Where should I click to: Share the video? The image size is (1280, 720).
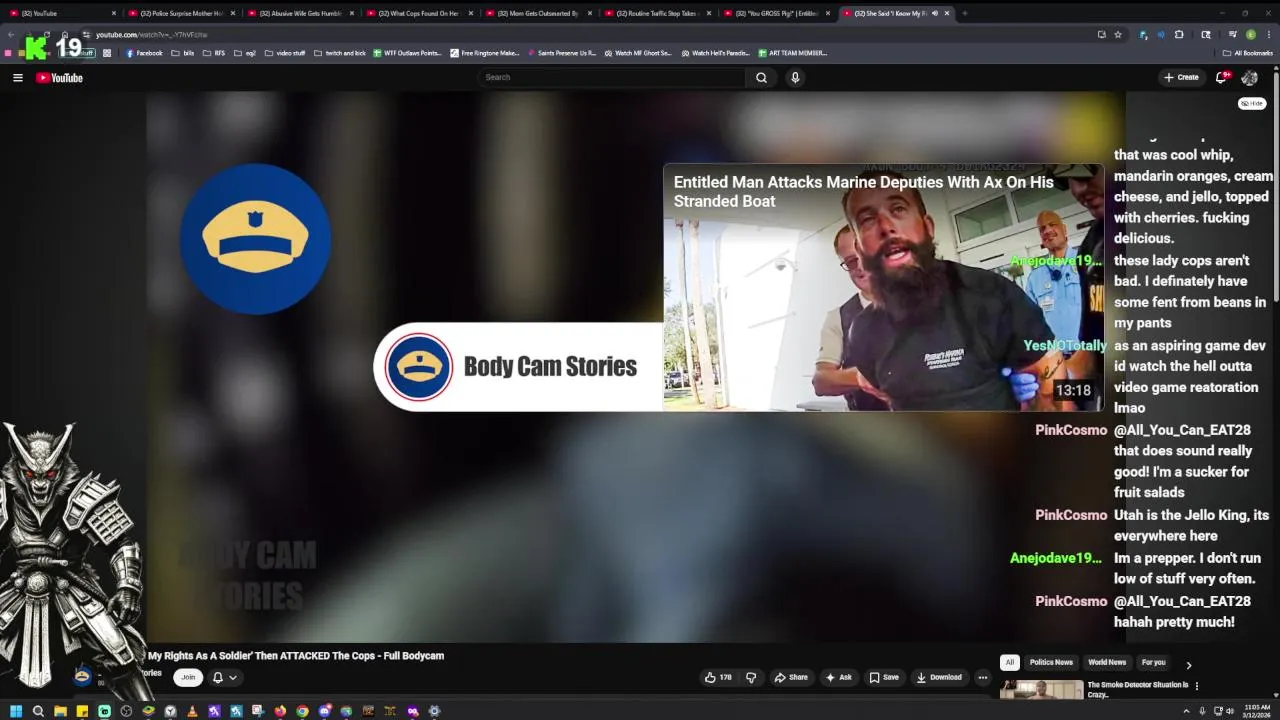pyautogui.click(x=791, y=677)
